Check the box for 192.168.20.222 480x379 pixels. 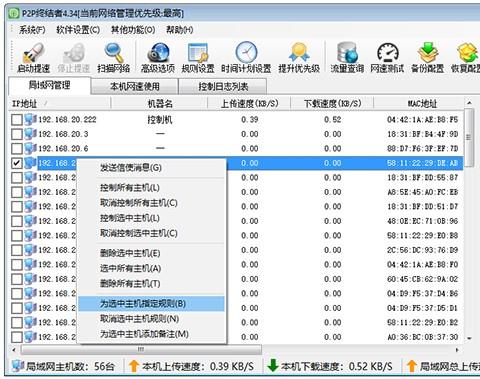17,120
